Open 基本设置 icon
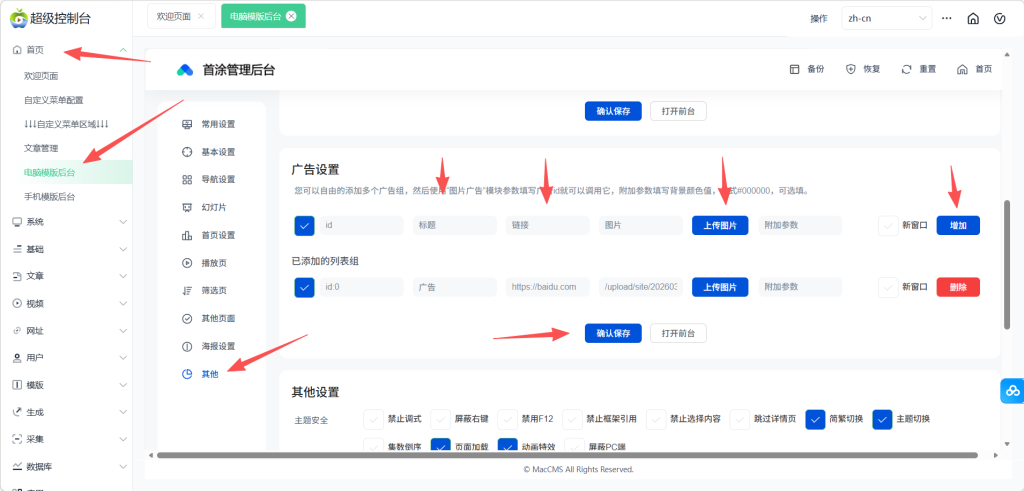 coord(187,152)
